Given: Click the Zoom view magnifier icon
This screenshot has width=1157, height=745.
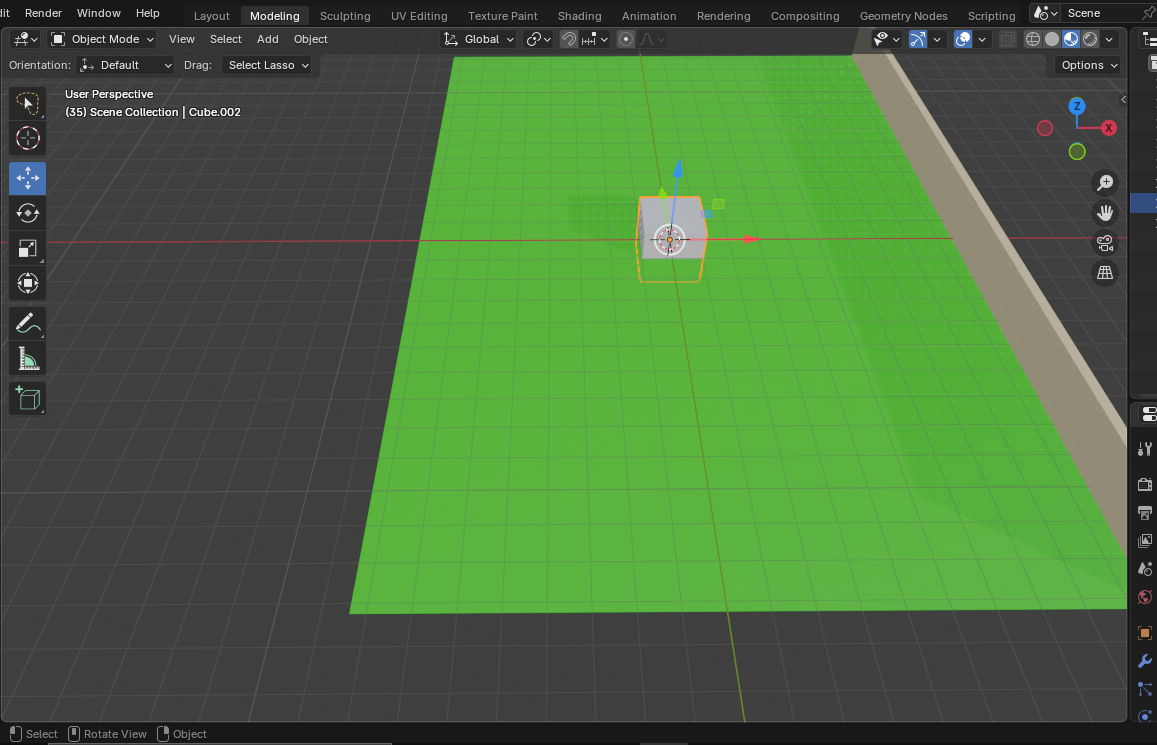Looking at the screenshot, I should pos(1105,183).
